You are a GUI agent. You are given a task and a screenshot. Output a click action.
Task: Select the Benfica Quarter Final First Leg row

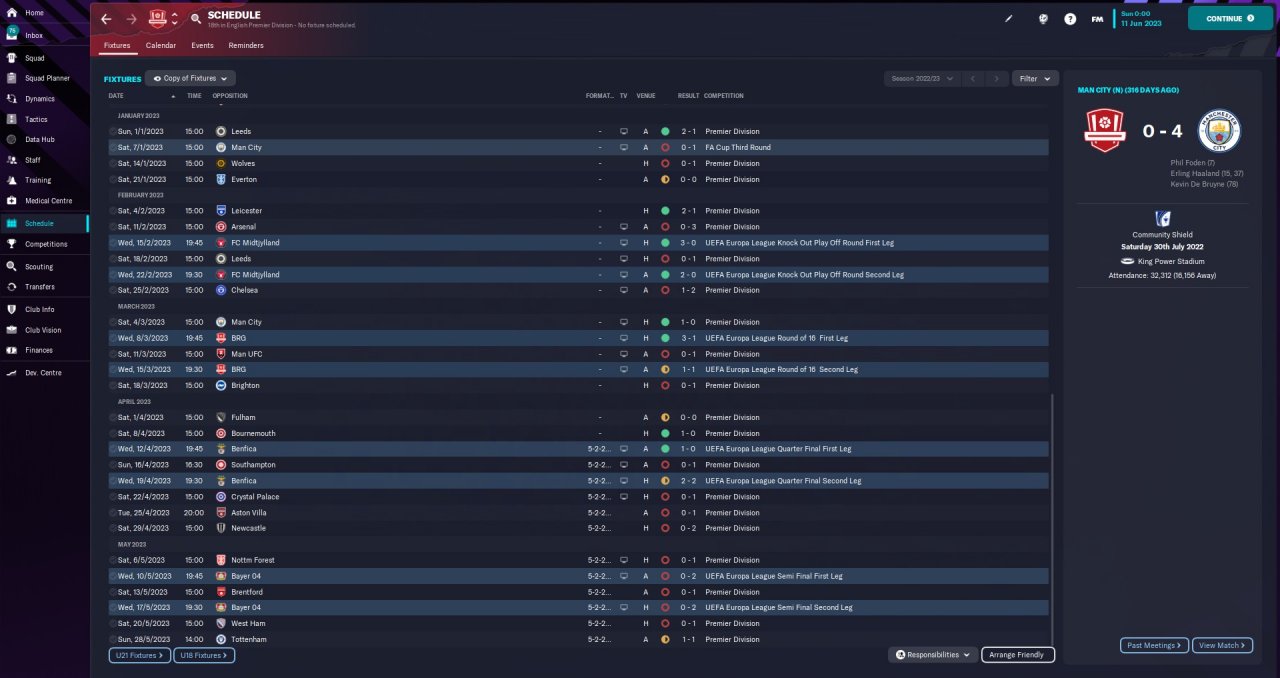point(578,449)
